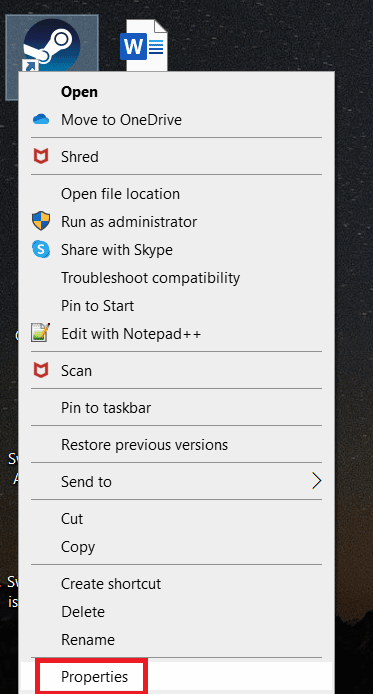Select Delete from the menu
Screen dimensions: 373x694
pyautogui.click(x=83, y=612)
